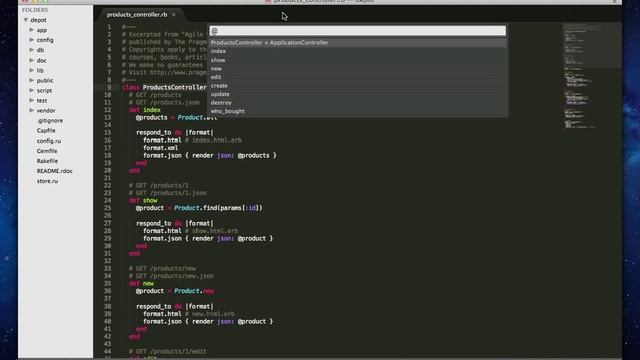This screenshot has width=640, height=360.
Task: Expand the lib folder arrow
Action: [x=31, y=70]
